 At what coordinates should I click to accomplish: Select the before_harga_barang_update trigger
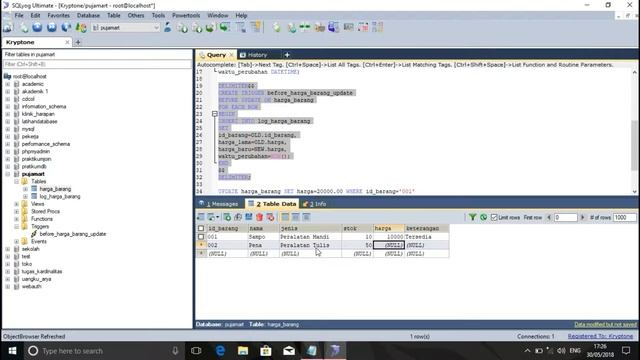[73, 234]
